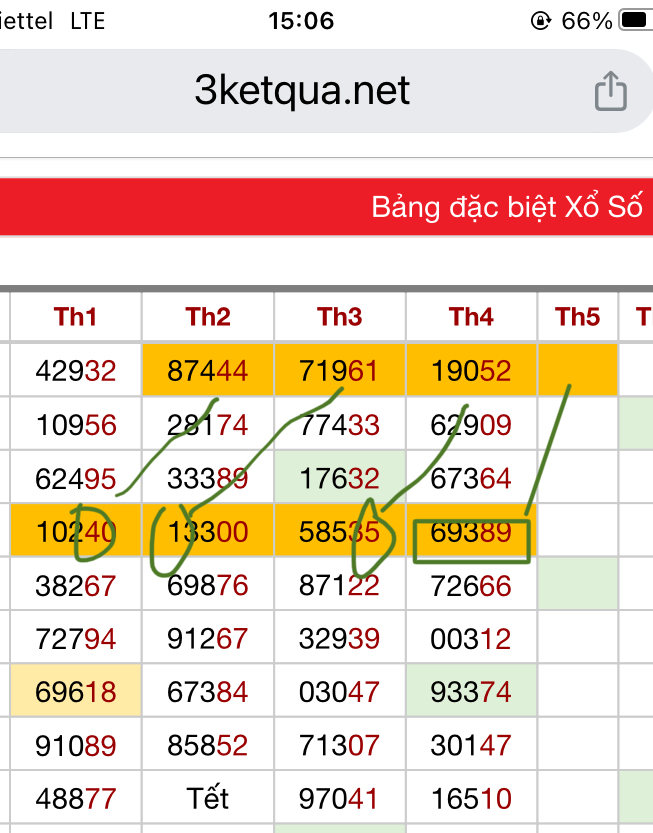Tap the red Bảng đặc biệt Xổ Số banner
This screenshot has height=833, width=653.
pos(326,207)
